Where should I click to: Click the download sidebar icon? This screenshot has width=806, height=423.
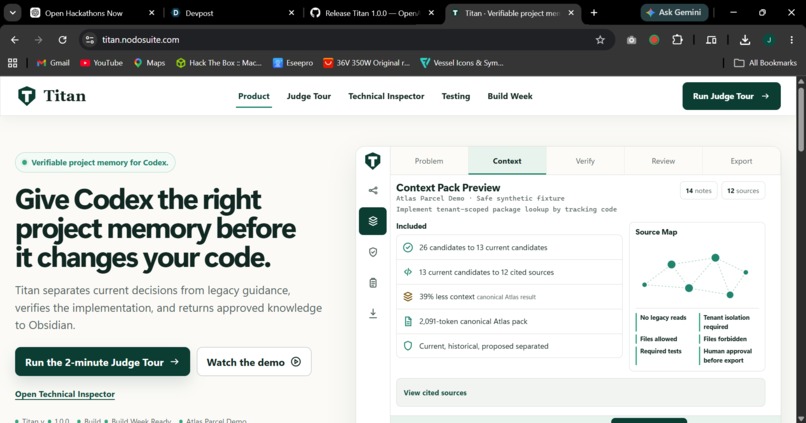pyautogui.click(x=373, y=313)
